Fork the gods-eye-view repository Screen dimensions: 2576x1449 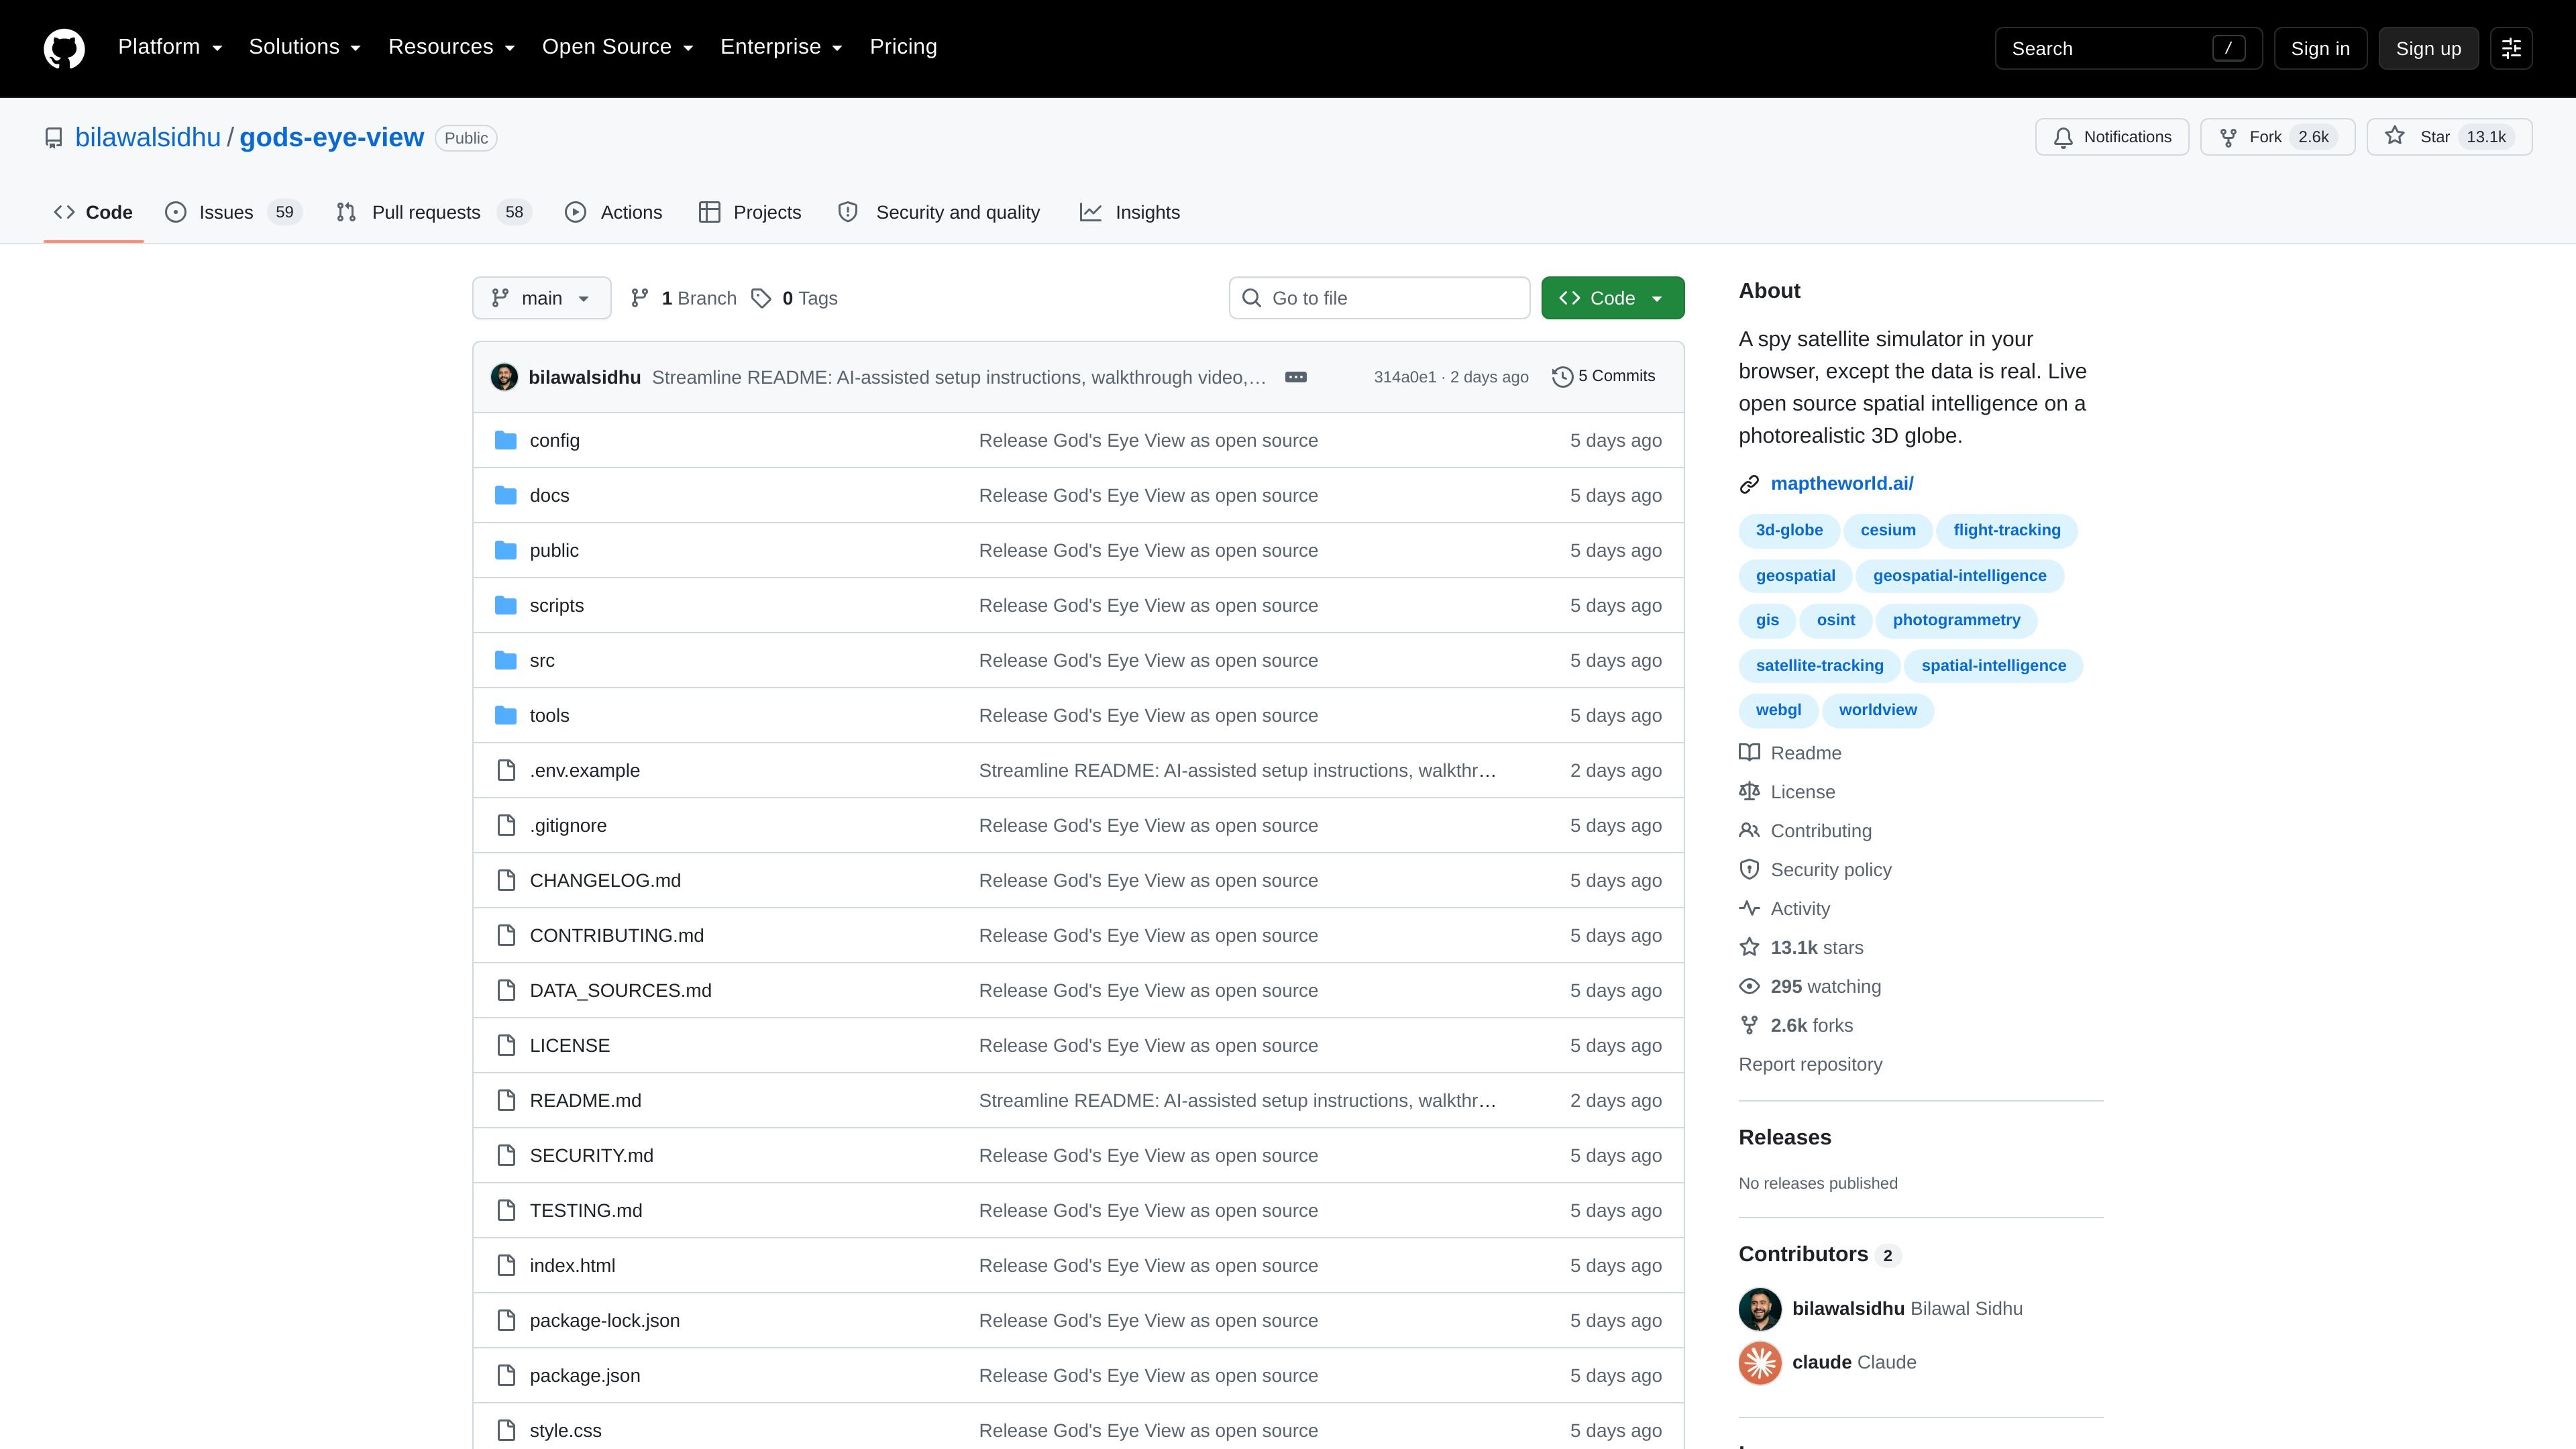point(2277,137)
